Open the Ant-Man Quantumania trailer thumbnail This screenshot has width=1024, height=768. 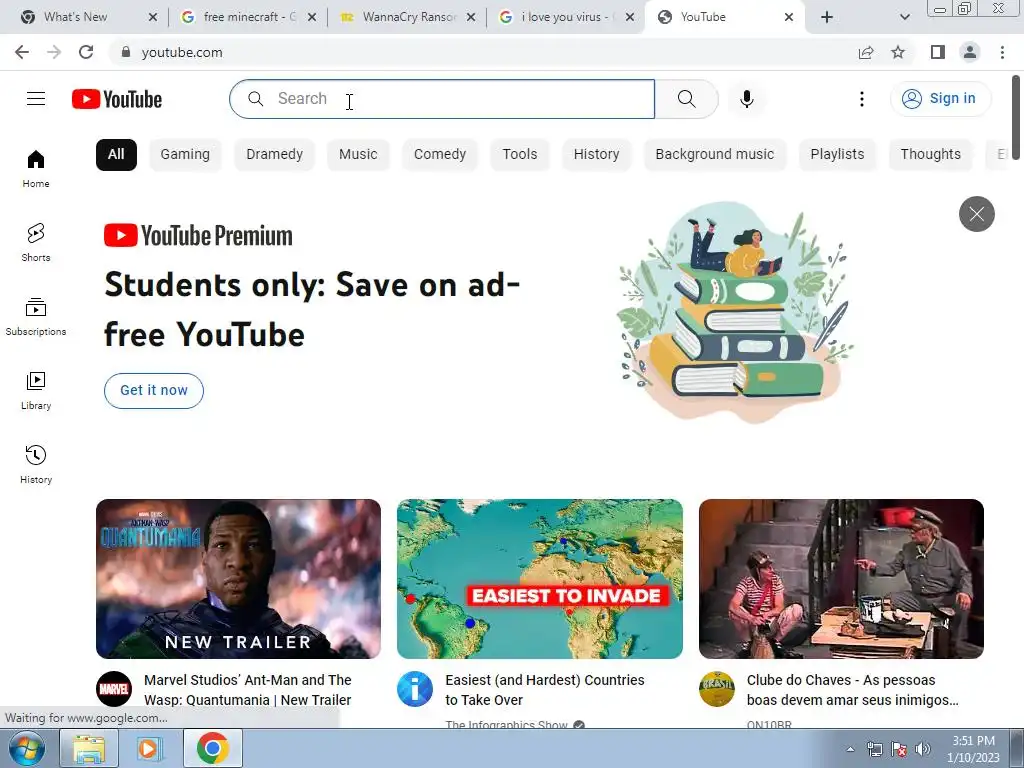pos(238,579)
